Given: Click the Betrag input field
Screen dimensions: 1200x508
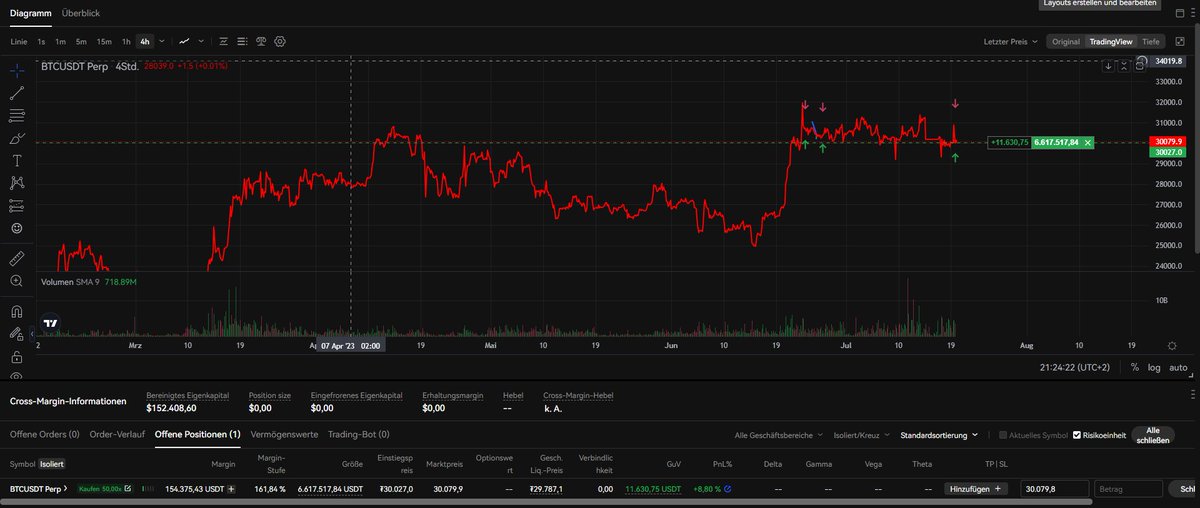Looking at the screenshot, I should coord(1128,489).
